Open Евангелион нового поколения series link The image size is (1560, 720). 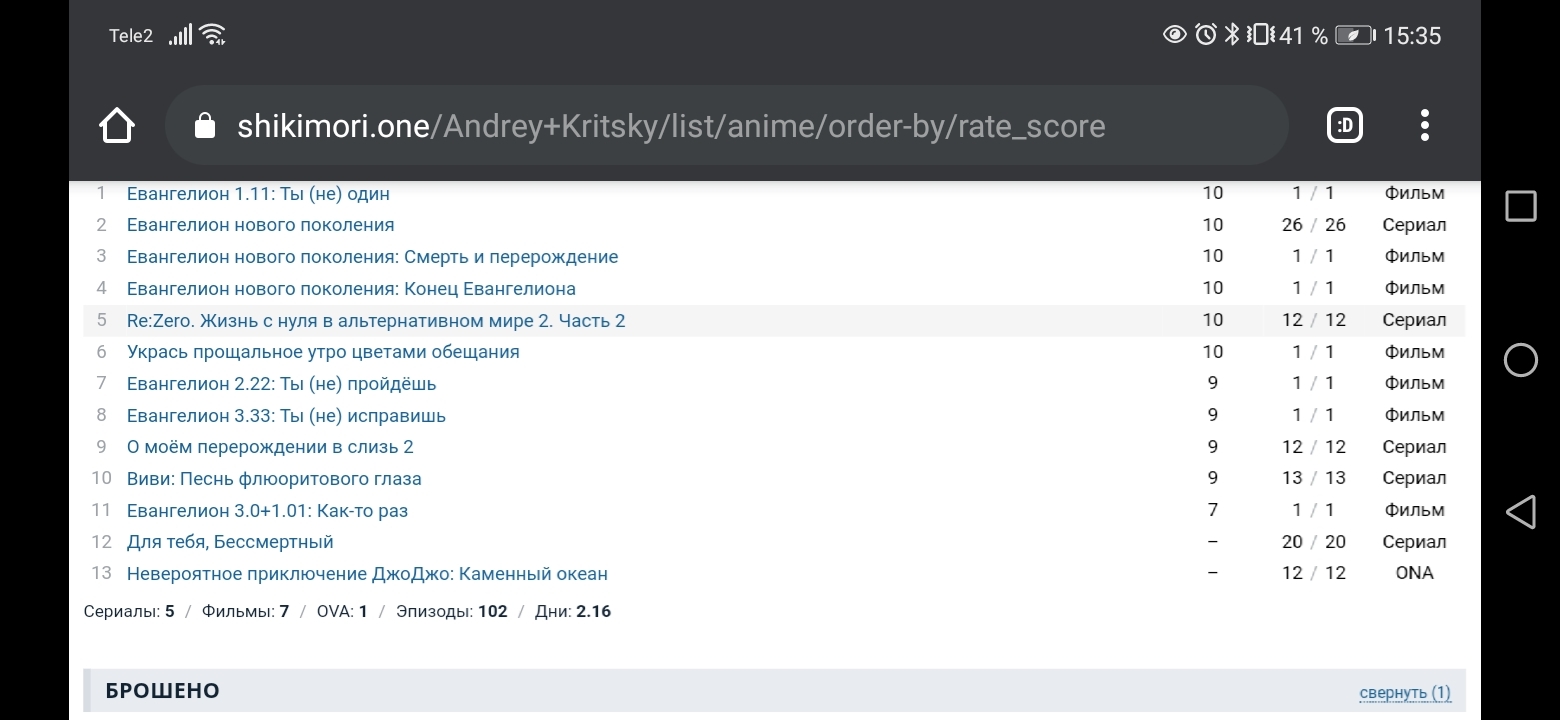point(260,225)
